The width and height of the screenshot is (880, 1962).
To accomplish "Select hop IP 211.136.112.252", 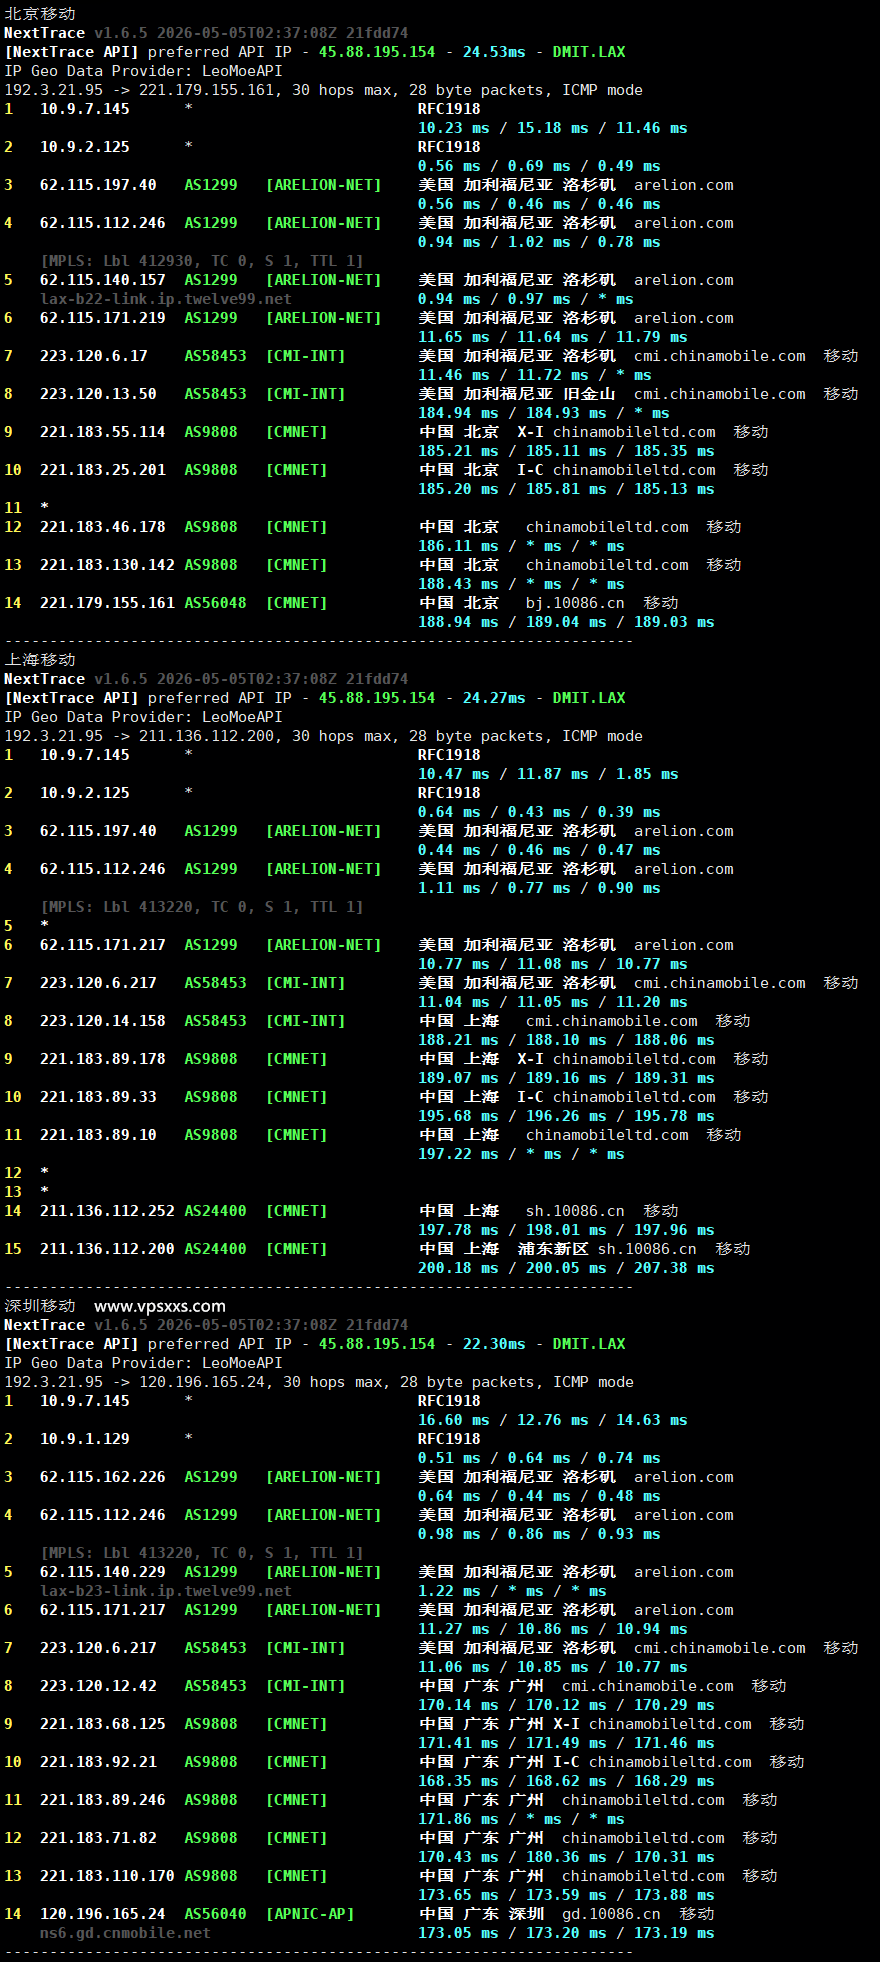I will (107, 1211).
